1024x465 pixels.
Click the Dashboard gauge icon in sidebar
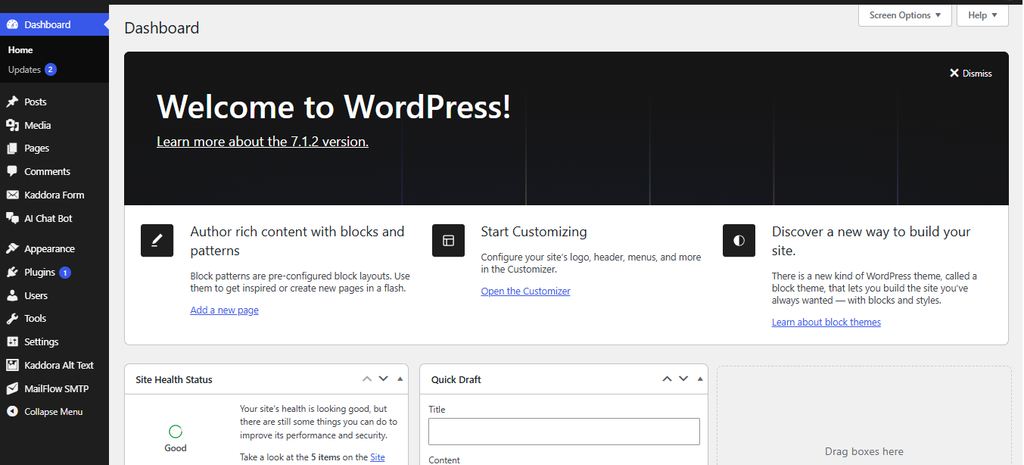(x=12, y=25)
